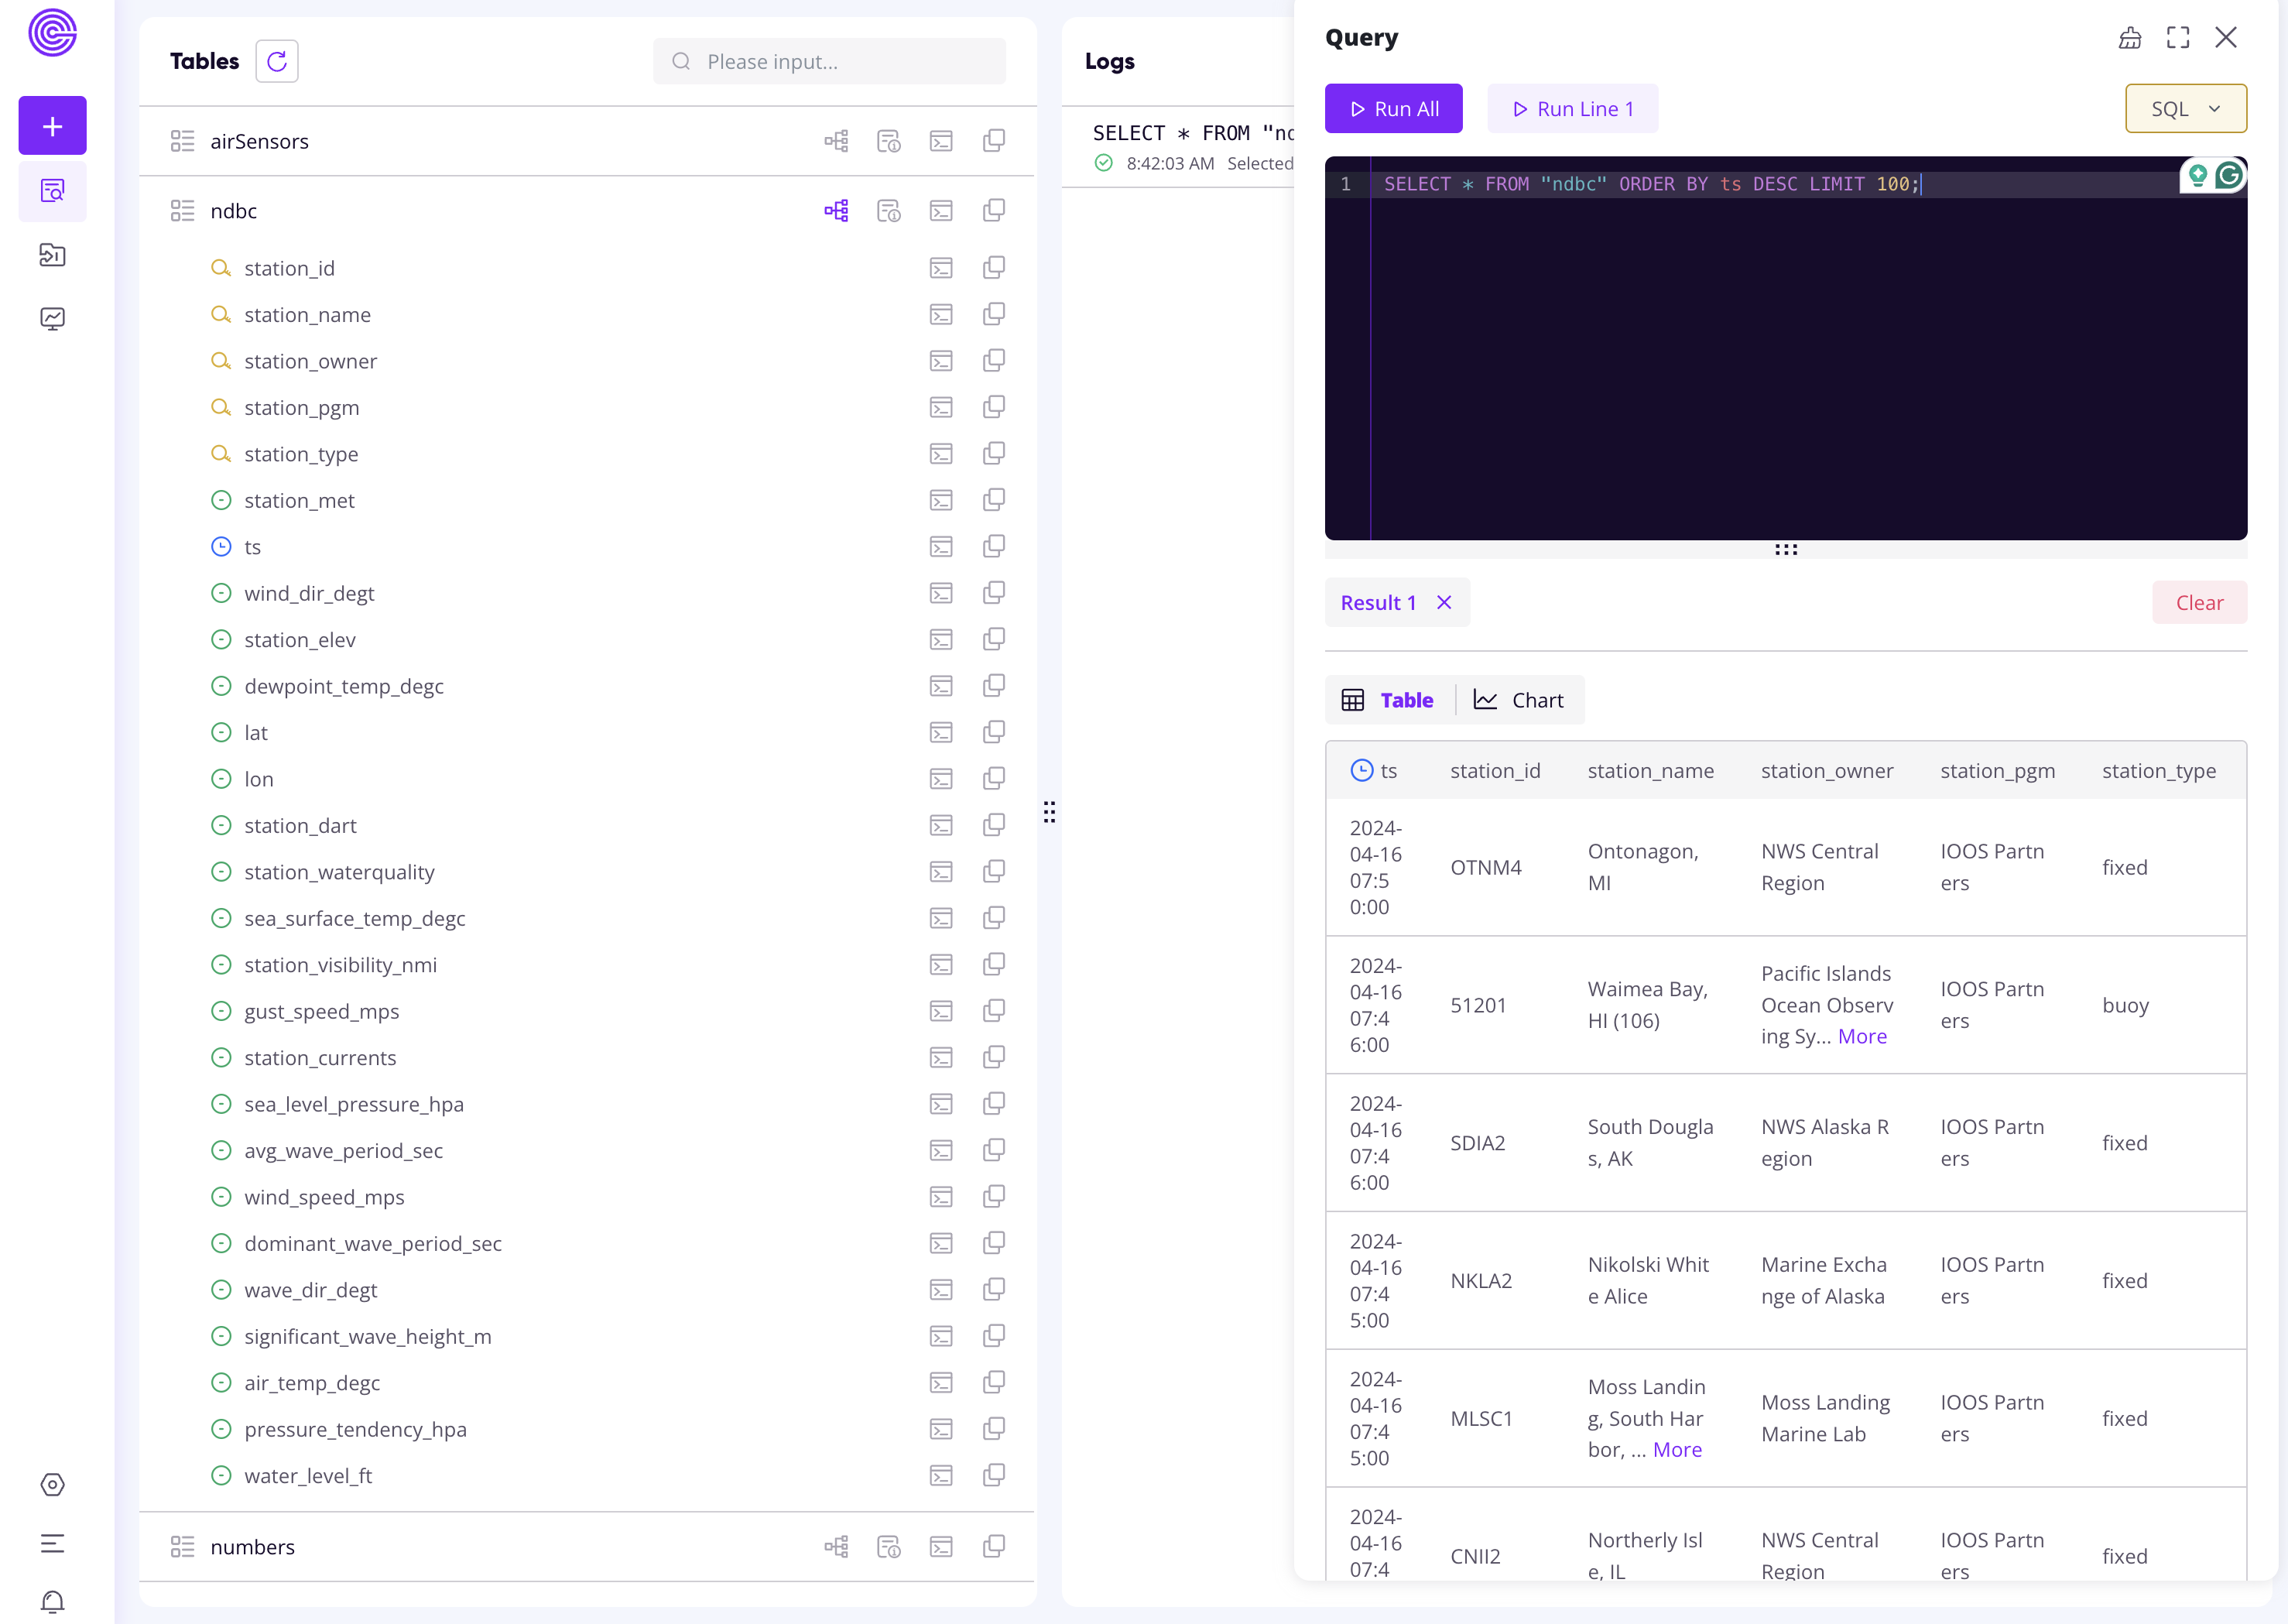
Task: Click the Clear button to remove results
Action: tap(2199, 602)
